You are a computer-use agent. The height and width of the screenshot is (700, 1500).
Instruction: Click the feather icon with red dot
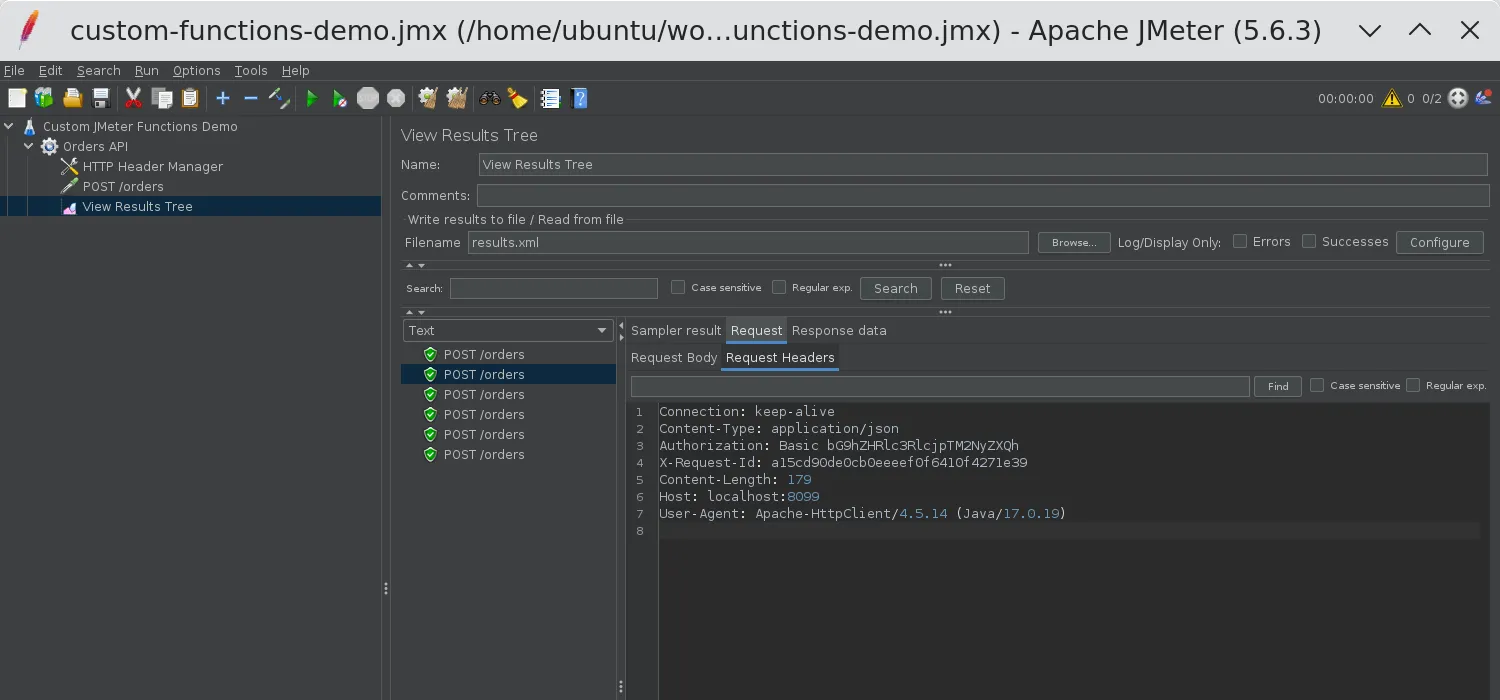coord(1483,98)
